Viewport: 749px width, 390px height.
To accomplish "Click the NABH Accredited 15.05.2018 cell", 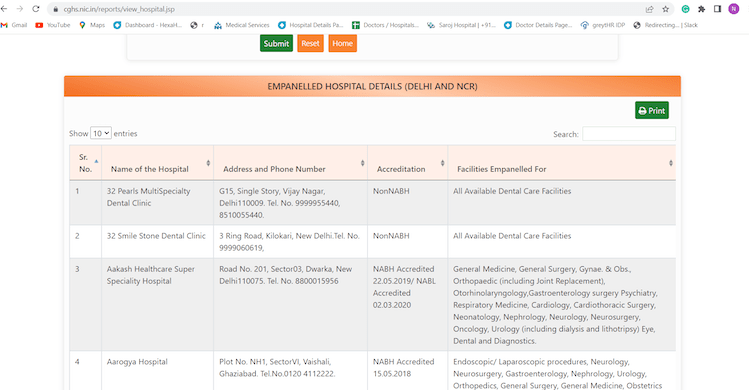I will click(x=407, y=371).
